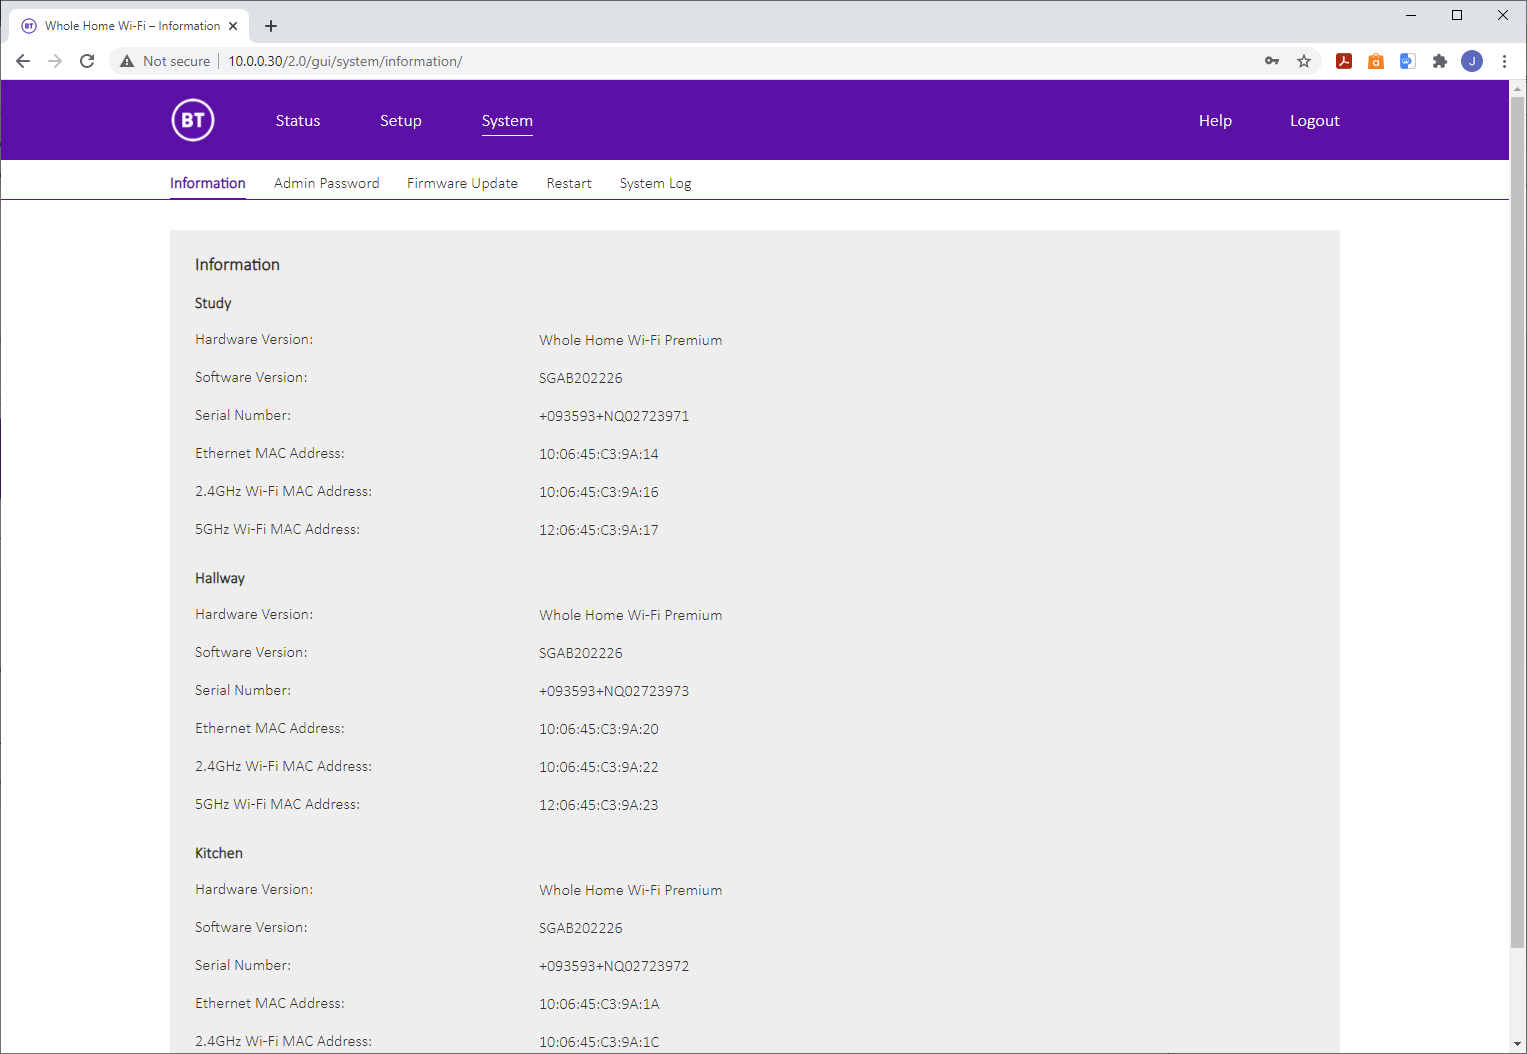The image size is (1527, 1054).
Task: View the System Log tab
Action: click(x=655, y=184)
